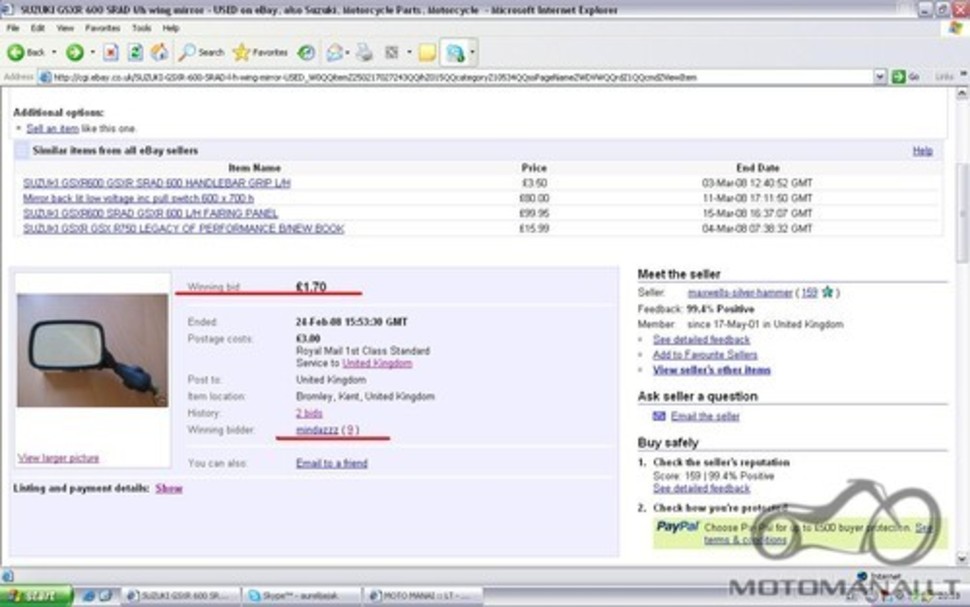Click 'See detailed feedback' under Buy safely
The image size is (970, 607).
click(x=702, y=489)
